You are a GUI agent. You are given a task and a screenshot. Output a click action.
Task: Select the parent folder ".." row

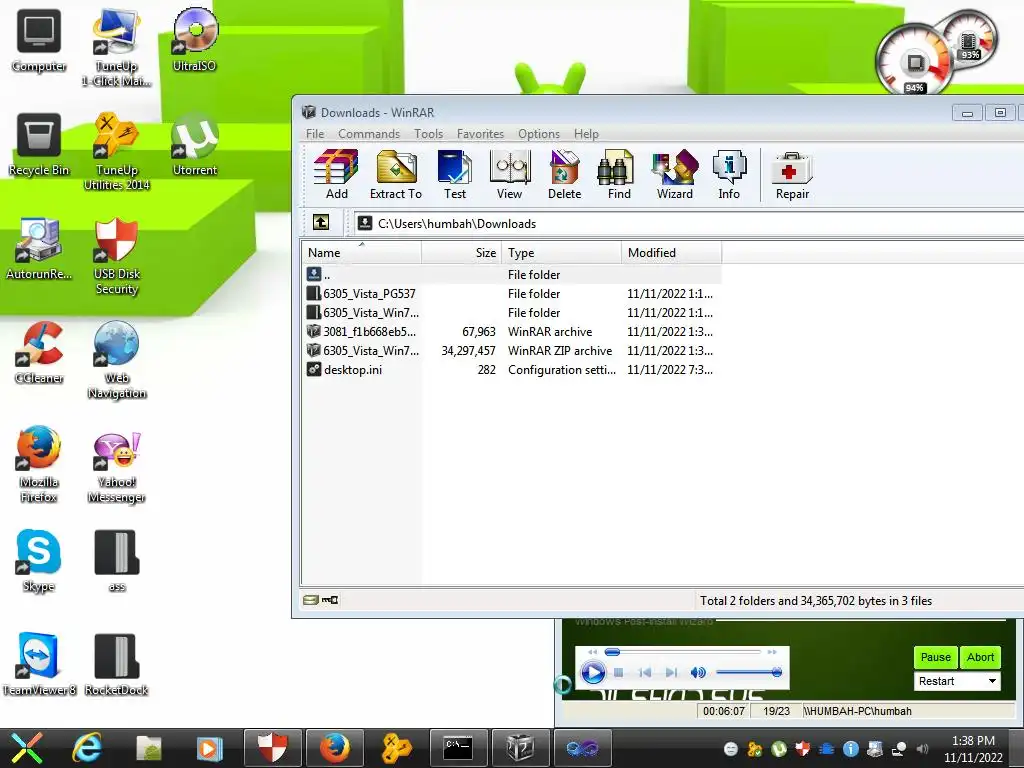click(x=513, y=274)
